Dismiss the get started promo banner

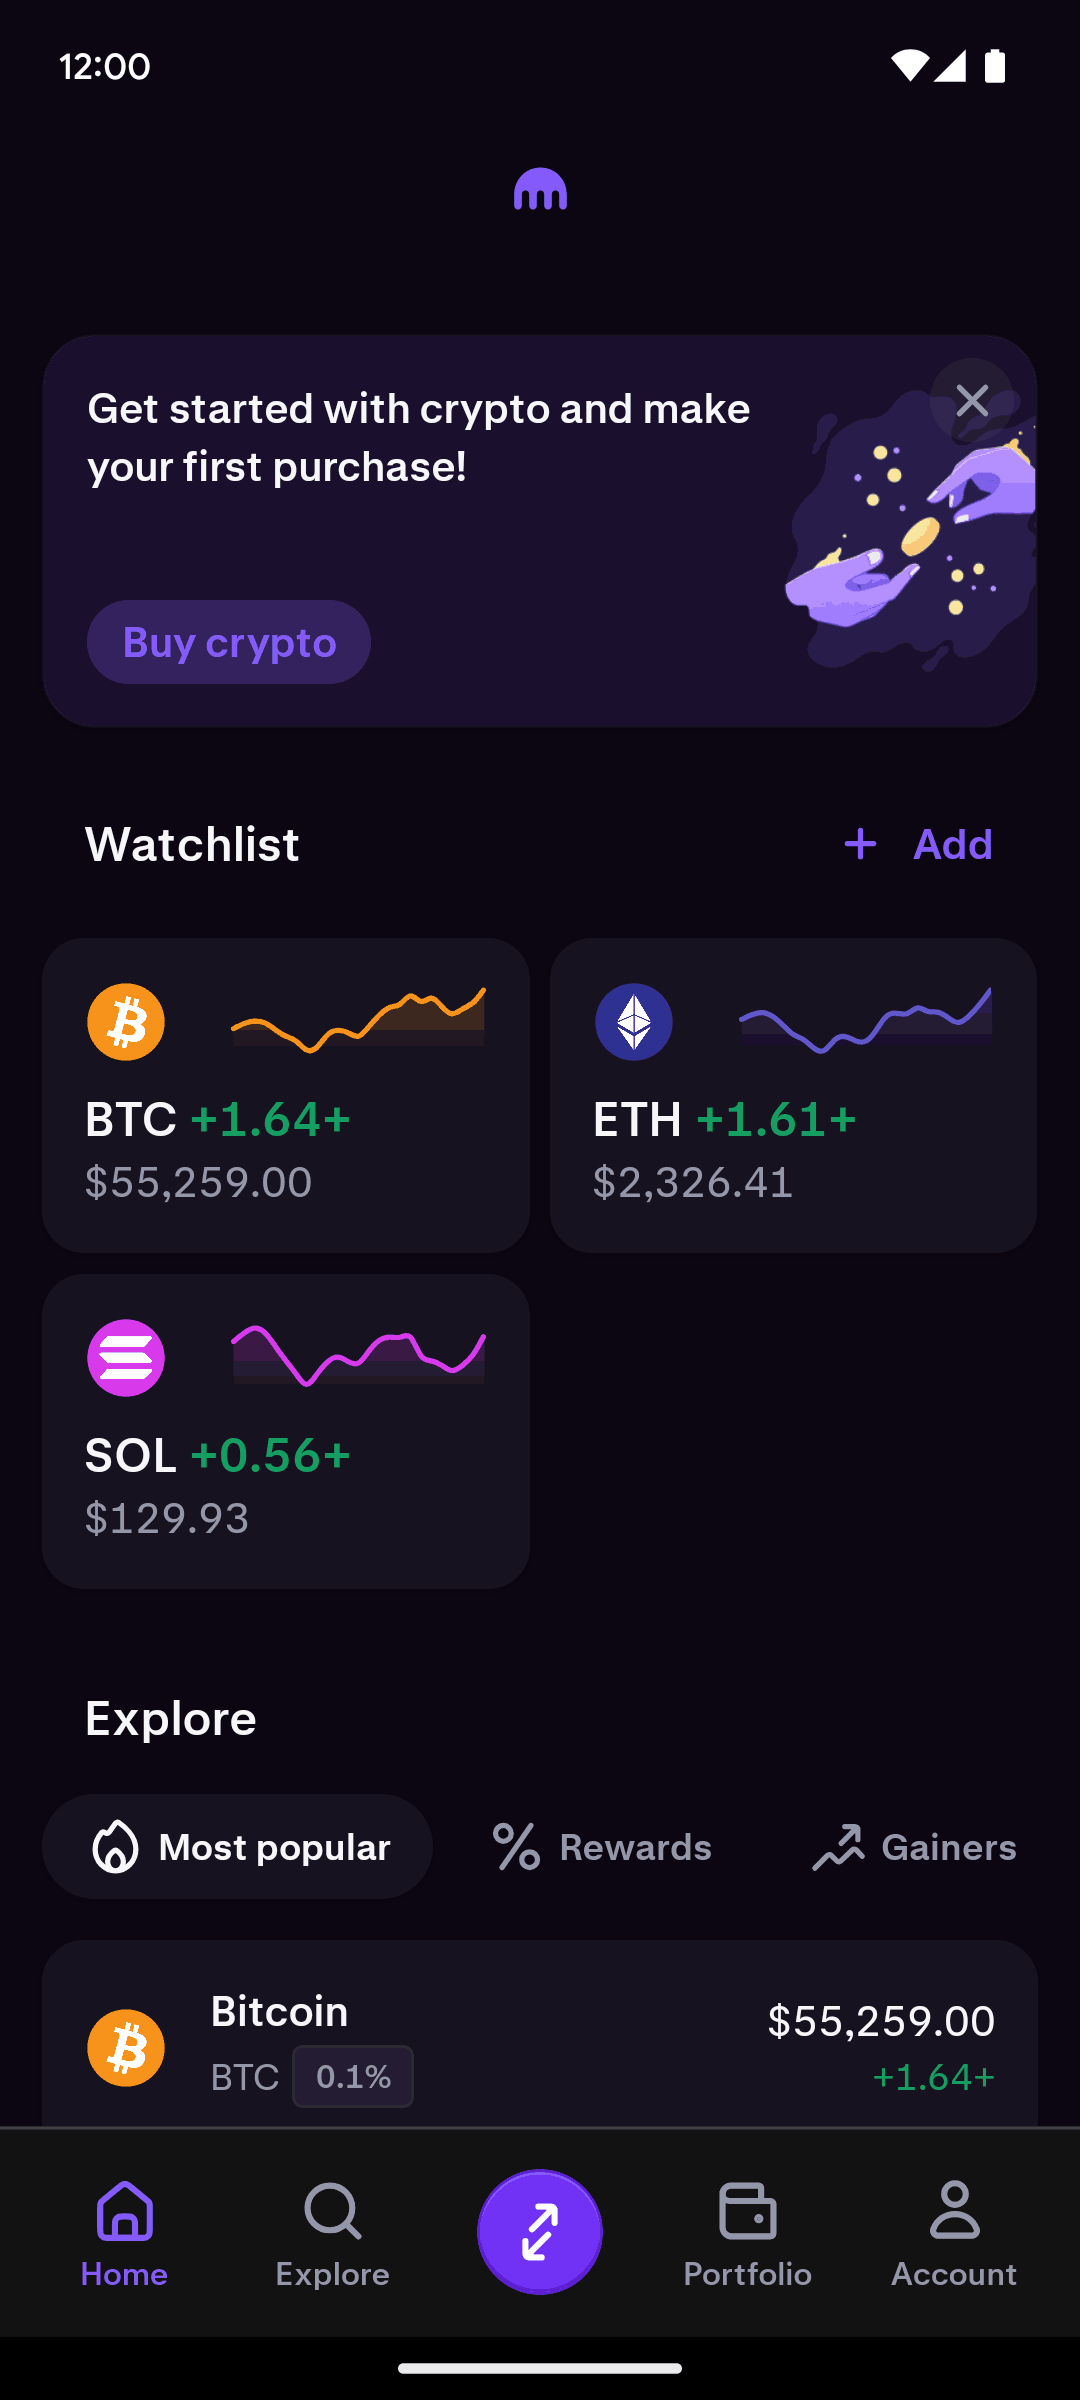(971, 401)
